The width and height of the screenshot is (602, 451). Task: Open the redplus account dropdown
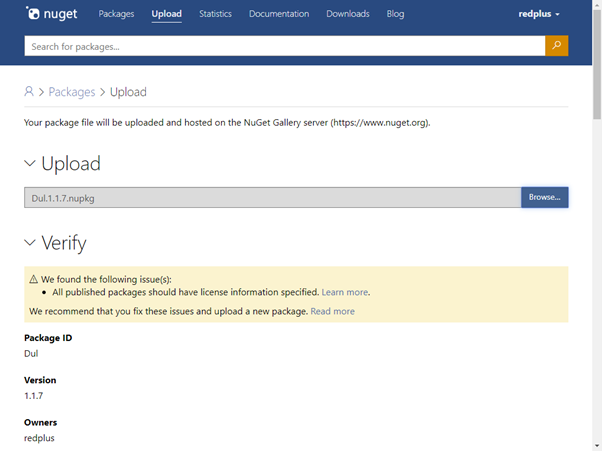[539, 14]
